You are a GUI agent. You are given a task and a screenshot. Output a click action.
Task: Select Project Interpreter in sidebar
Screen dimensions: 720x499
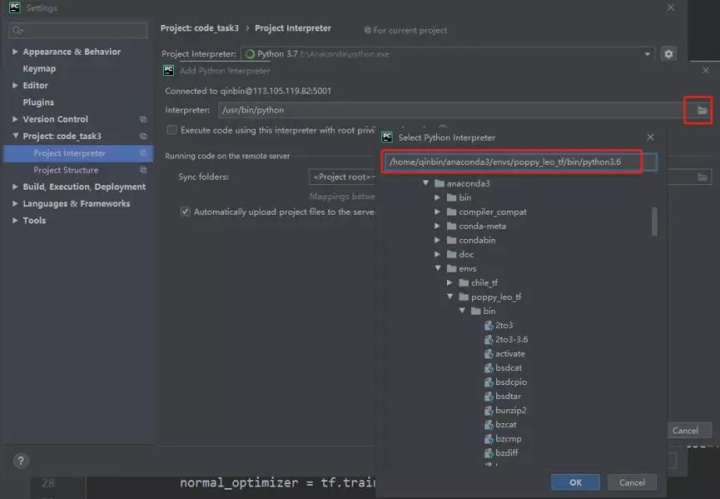[x=78, y=153]
